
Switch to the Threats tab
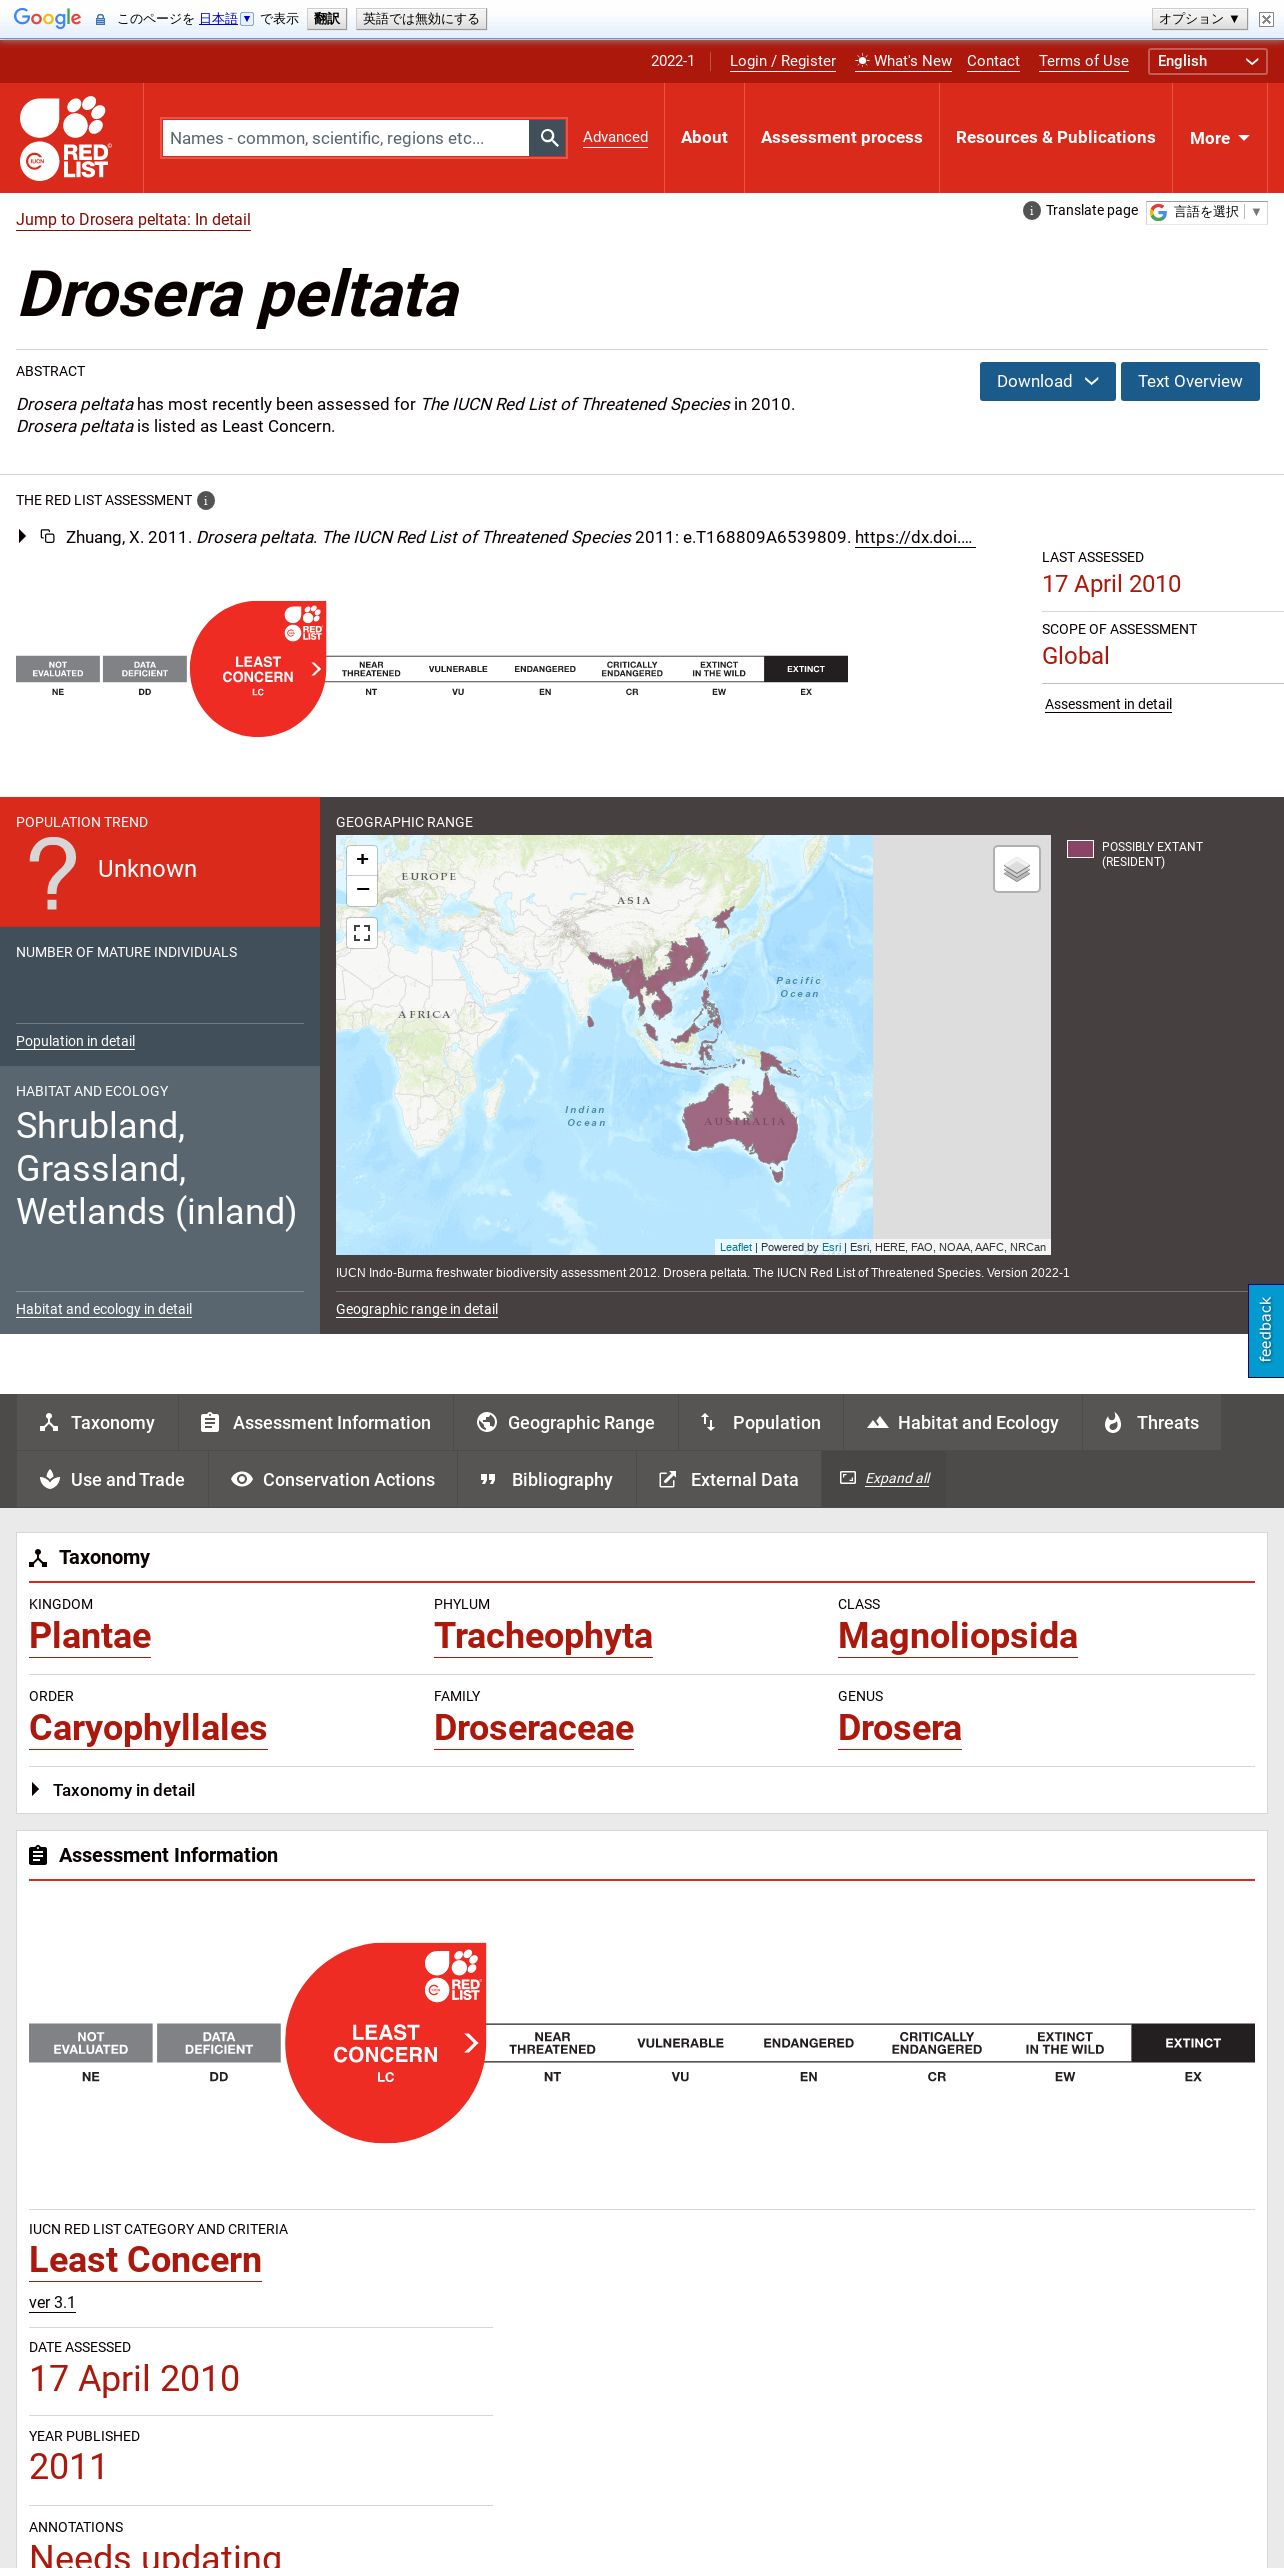pyautogui.click(x=1152, y=1422)
